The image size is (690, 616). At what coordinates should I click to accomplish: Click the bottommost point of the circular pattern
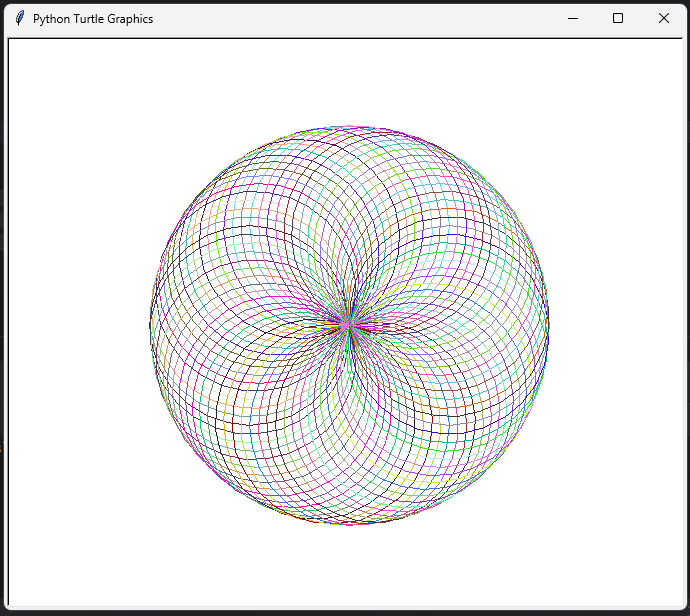click(348, 524)
